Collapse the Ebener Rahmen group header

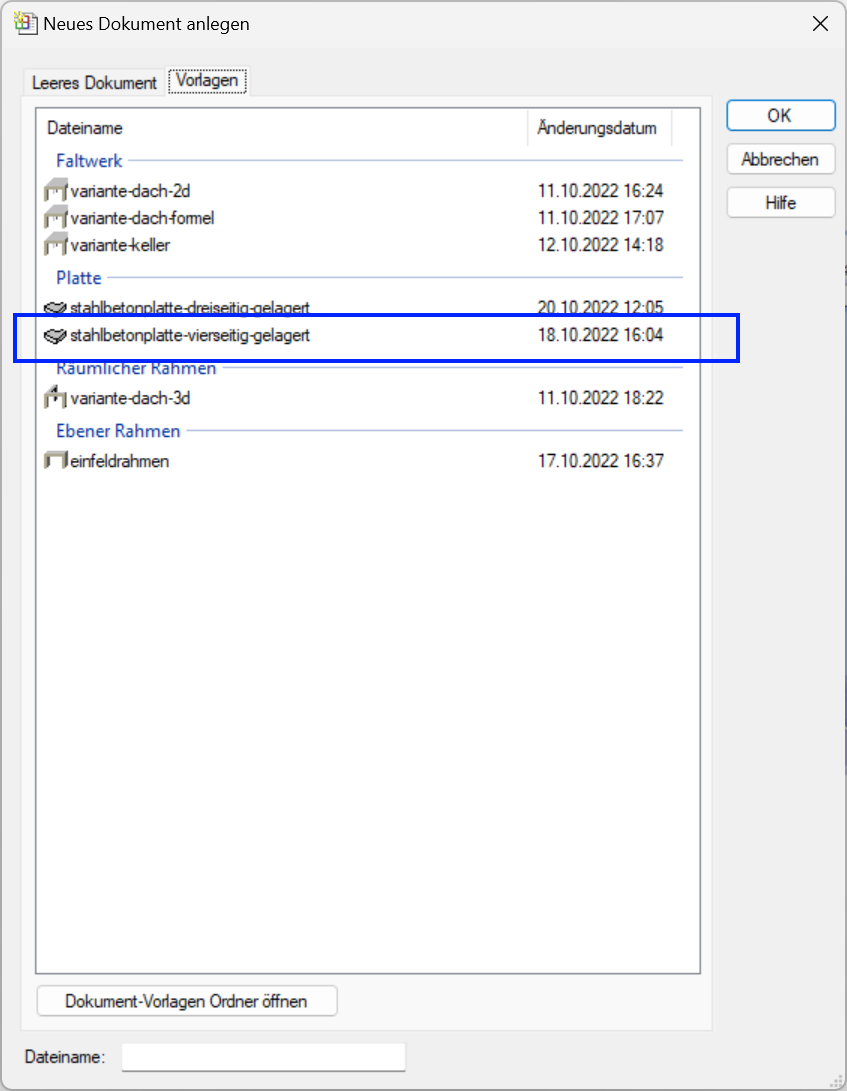click(118, 431)
